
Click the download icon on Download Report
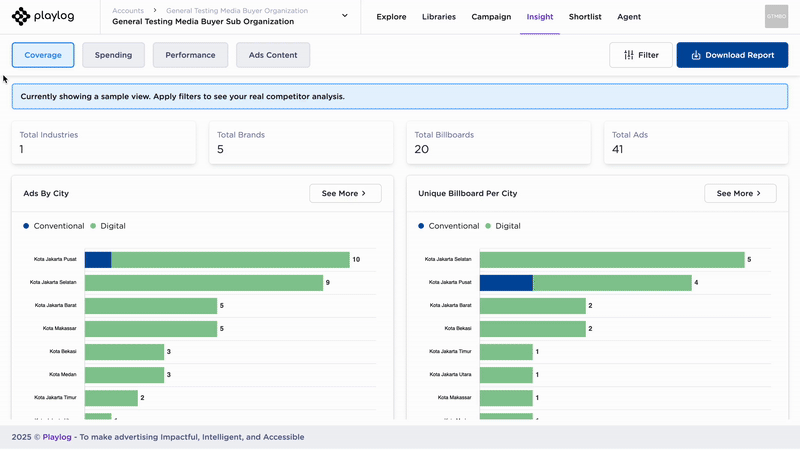695,55
